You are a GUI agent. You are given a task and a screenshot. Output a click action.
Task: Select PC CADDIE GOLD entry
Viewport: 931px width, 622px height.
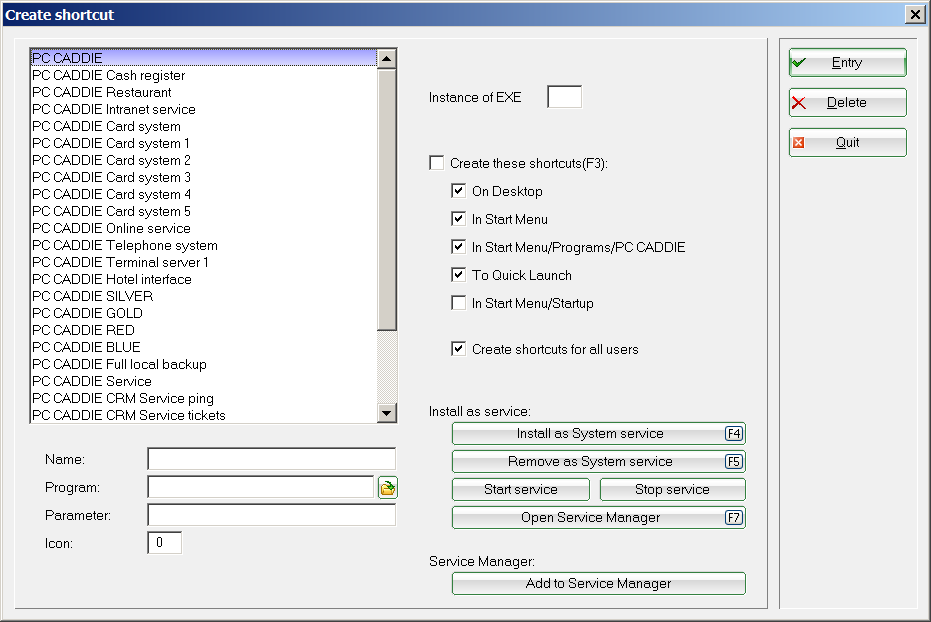coord(204,313)
